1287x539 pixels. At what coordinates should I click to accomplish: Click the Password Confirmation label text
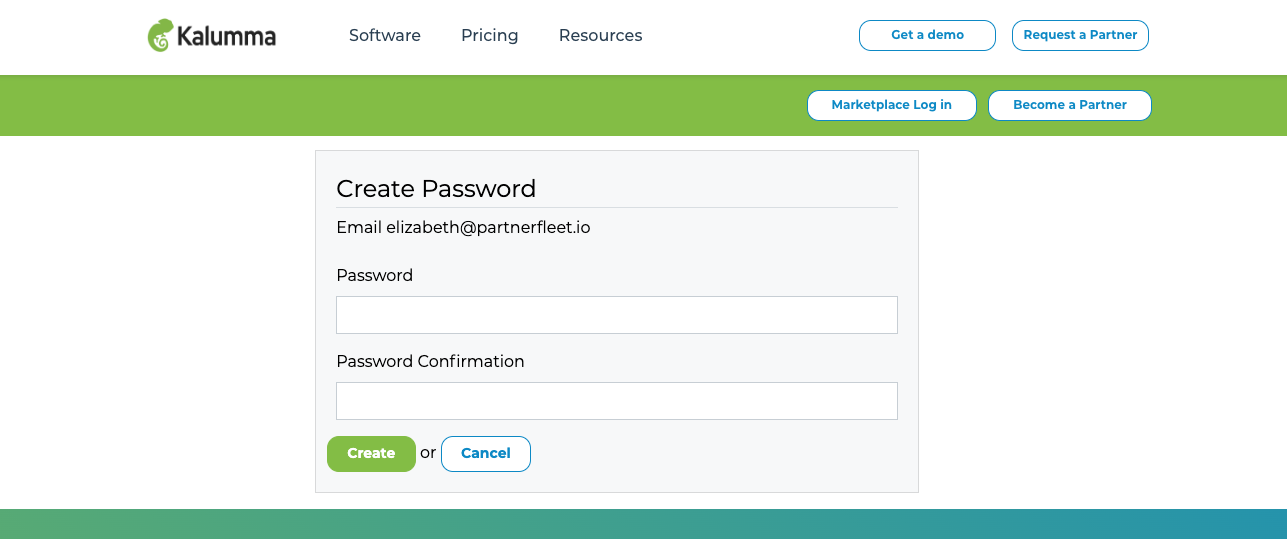(430, 361)
